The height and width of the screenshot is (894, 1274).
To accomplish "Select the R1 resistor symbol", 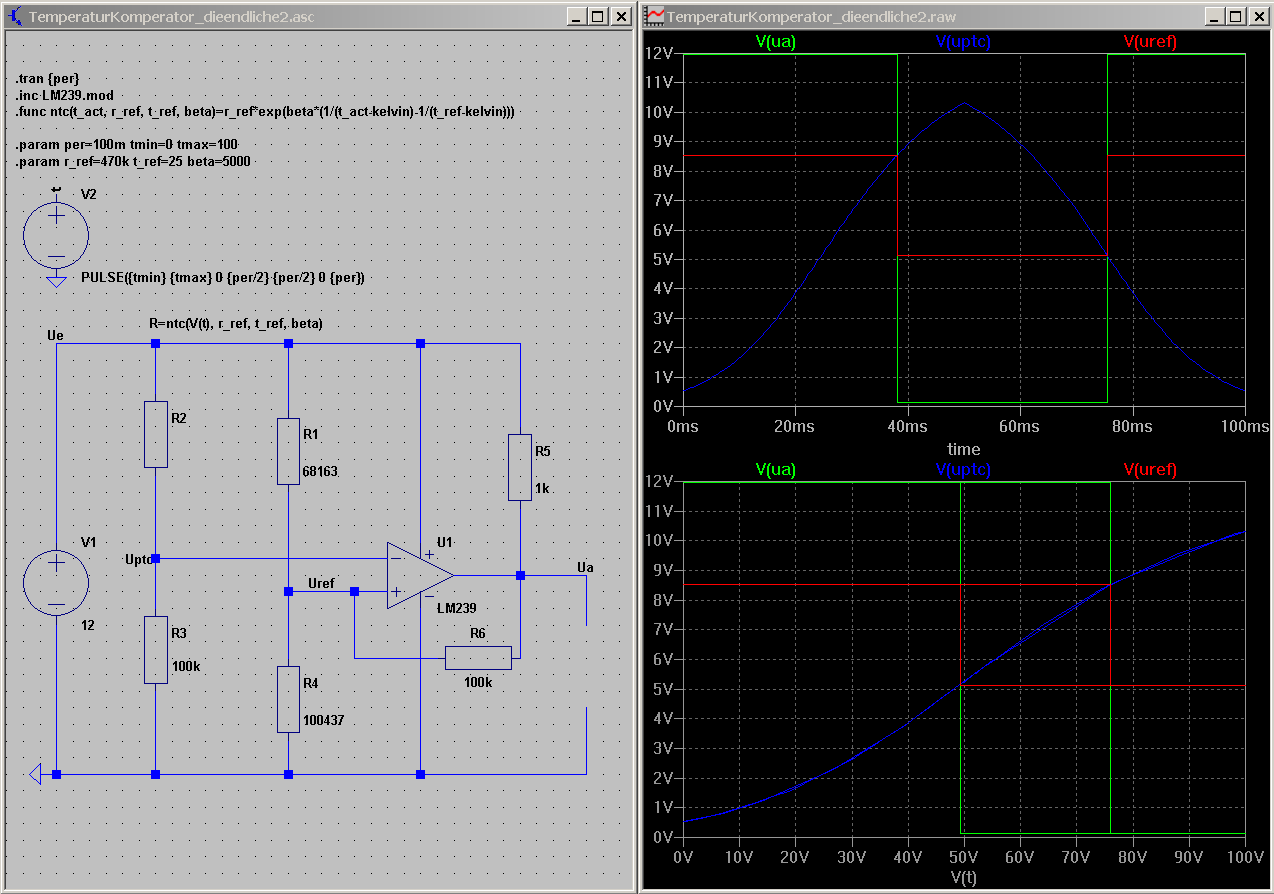I will click(288, 451).
